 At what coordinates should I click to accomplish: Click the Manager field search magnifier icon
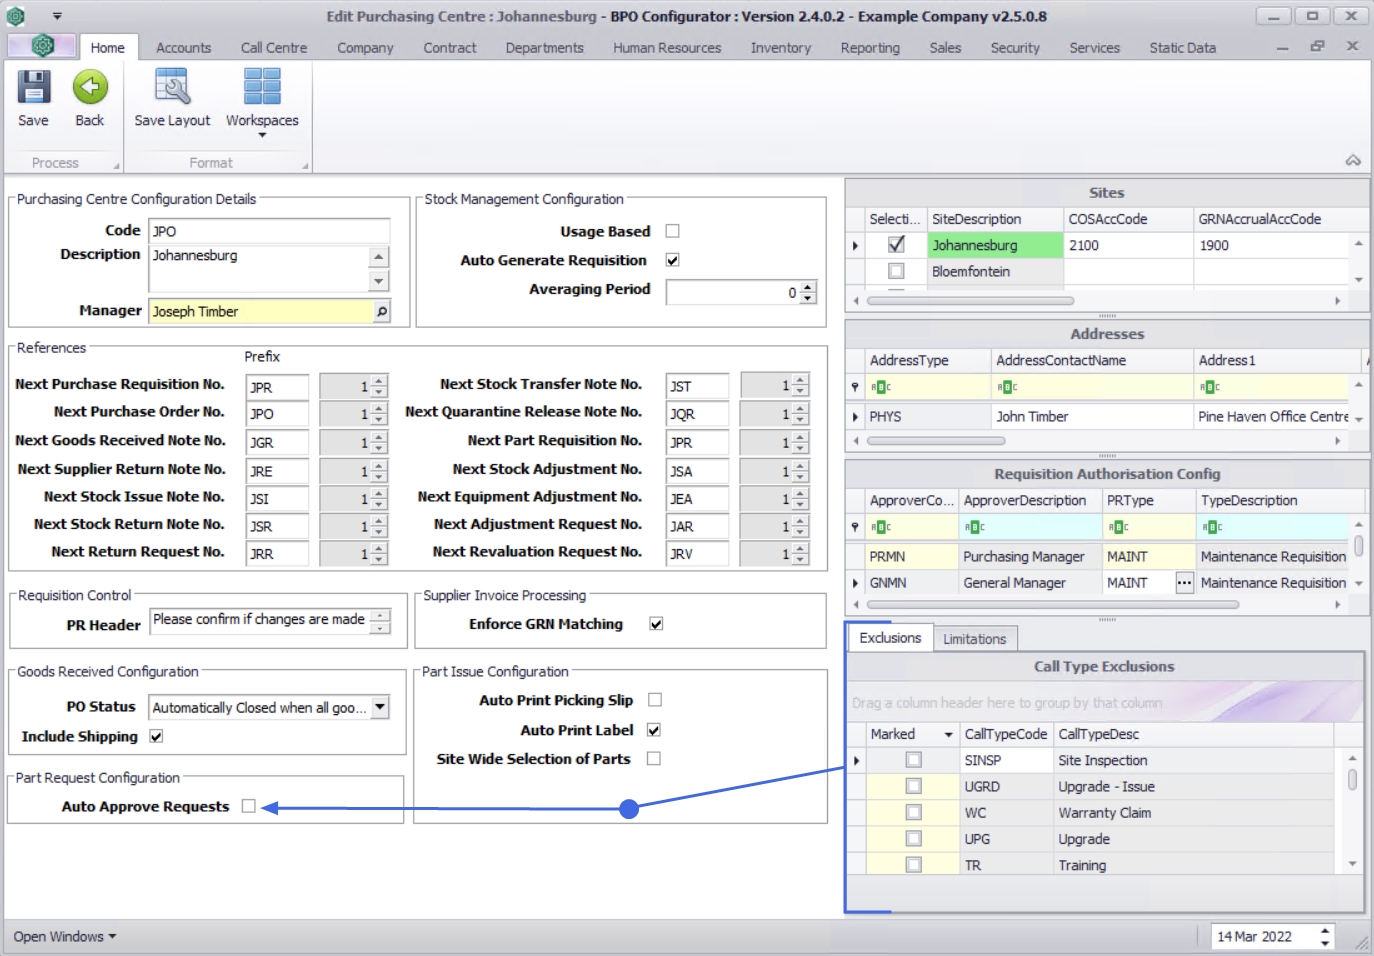click(381, 312)
